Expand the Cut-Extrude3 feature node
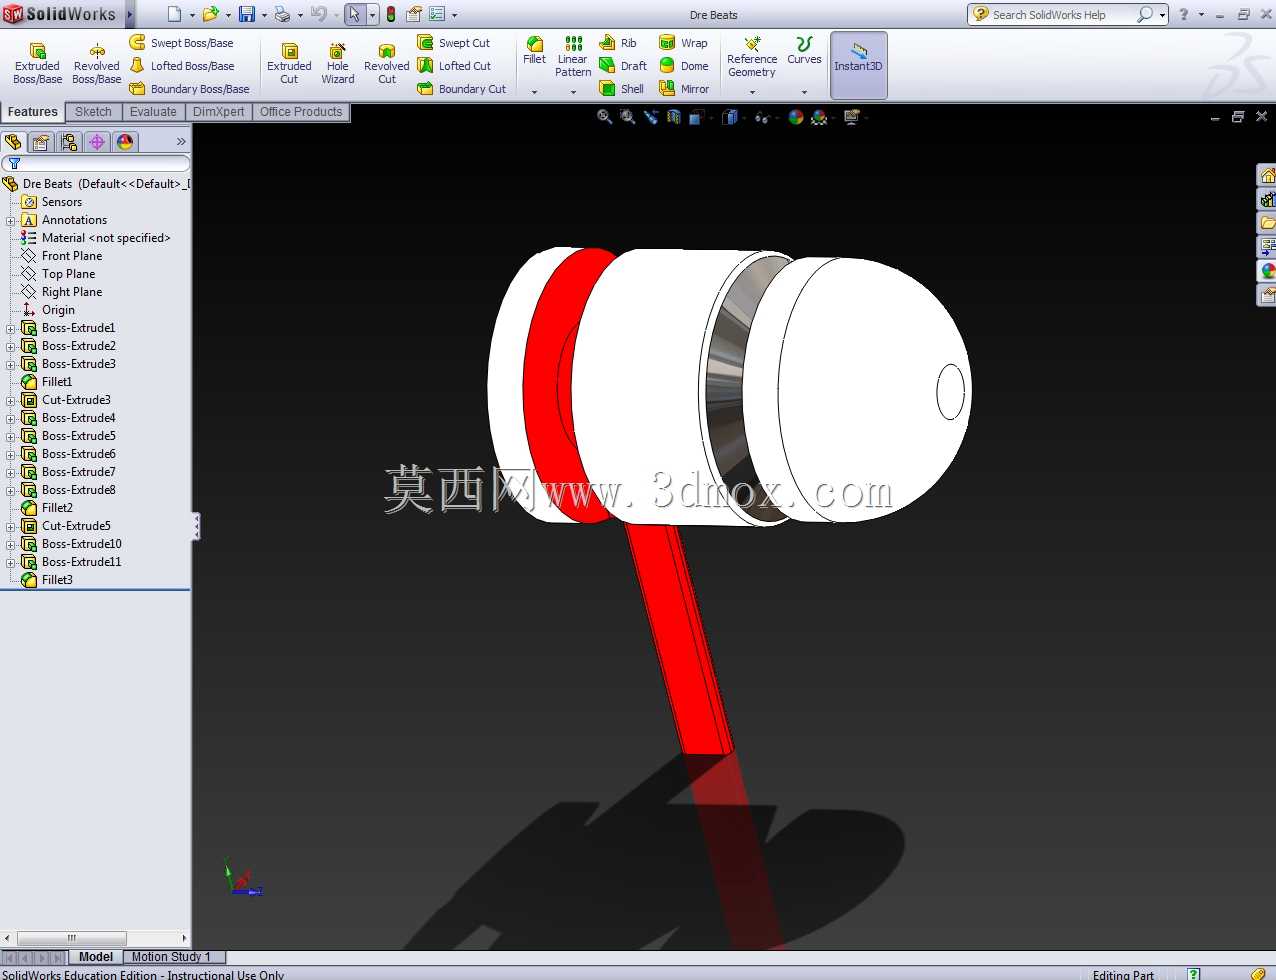The height and width of the screenshot is (980, 1276). 11,400
